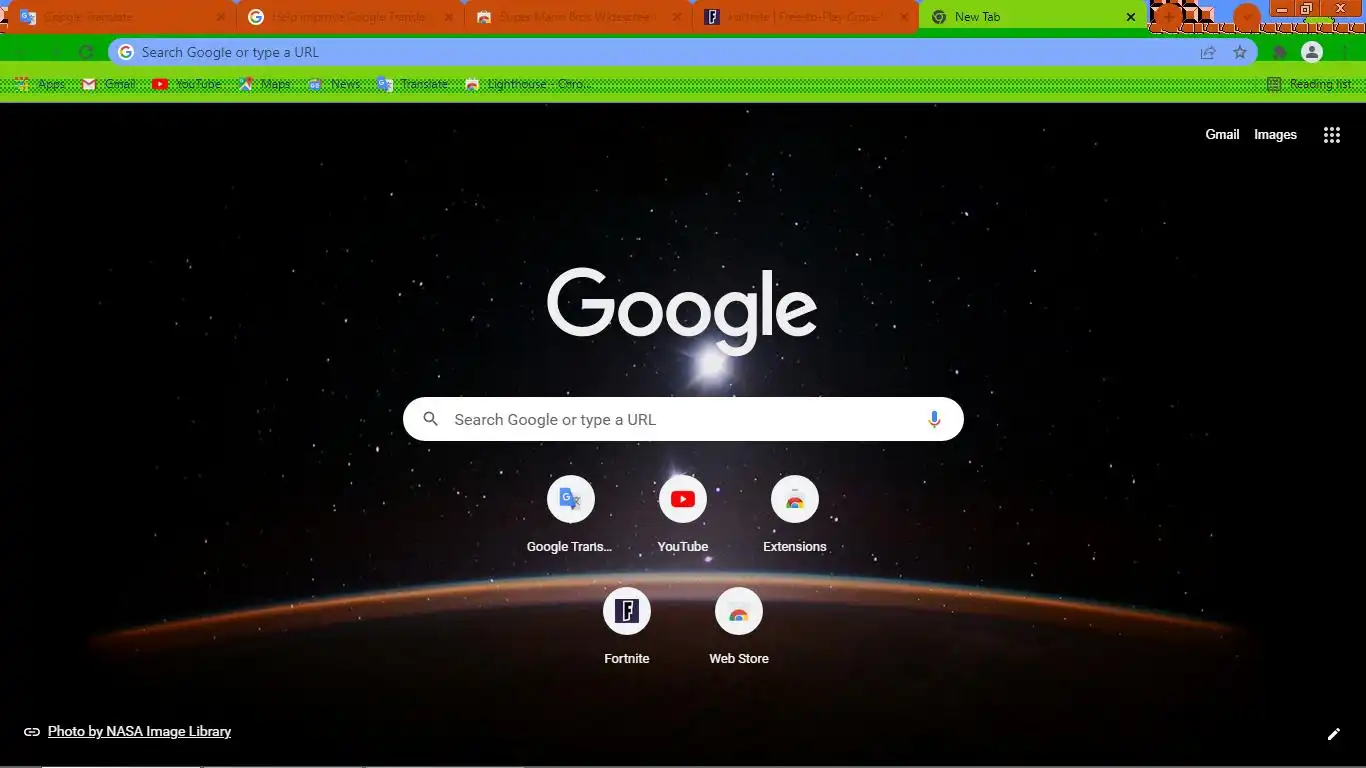
Task: Close the Help improve Google Translate tab
Action: click(449, 17)
